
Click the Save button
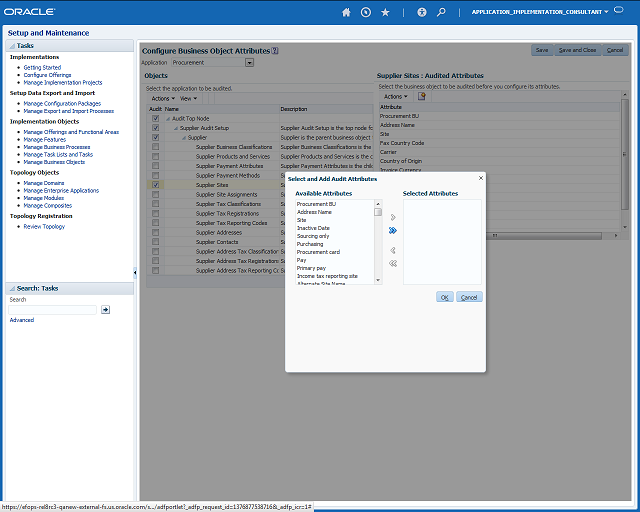(542, 50)
